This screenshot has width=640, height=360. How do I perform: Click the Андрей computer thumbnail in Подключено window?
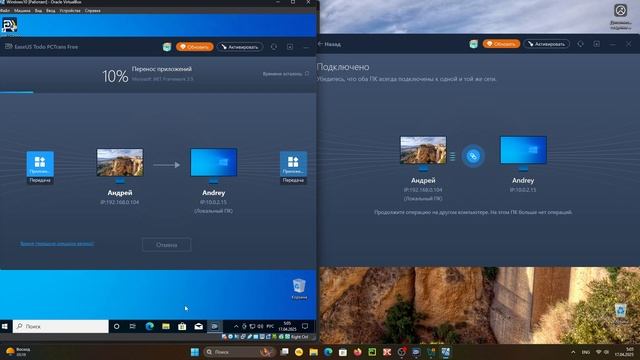click(x=423, y=150)
